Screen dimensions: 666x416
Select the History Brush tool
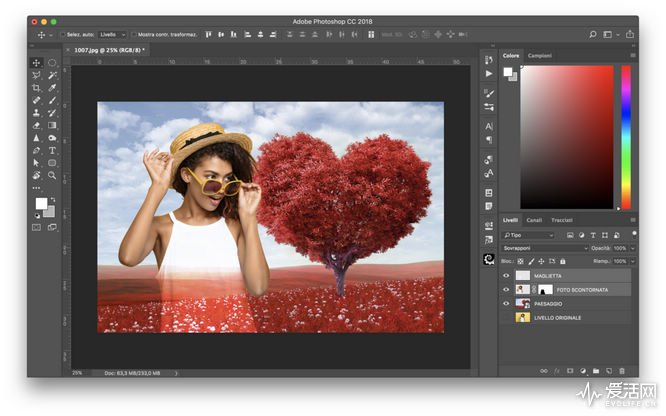click(x=52, y=113)
